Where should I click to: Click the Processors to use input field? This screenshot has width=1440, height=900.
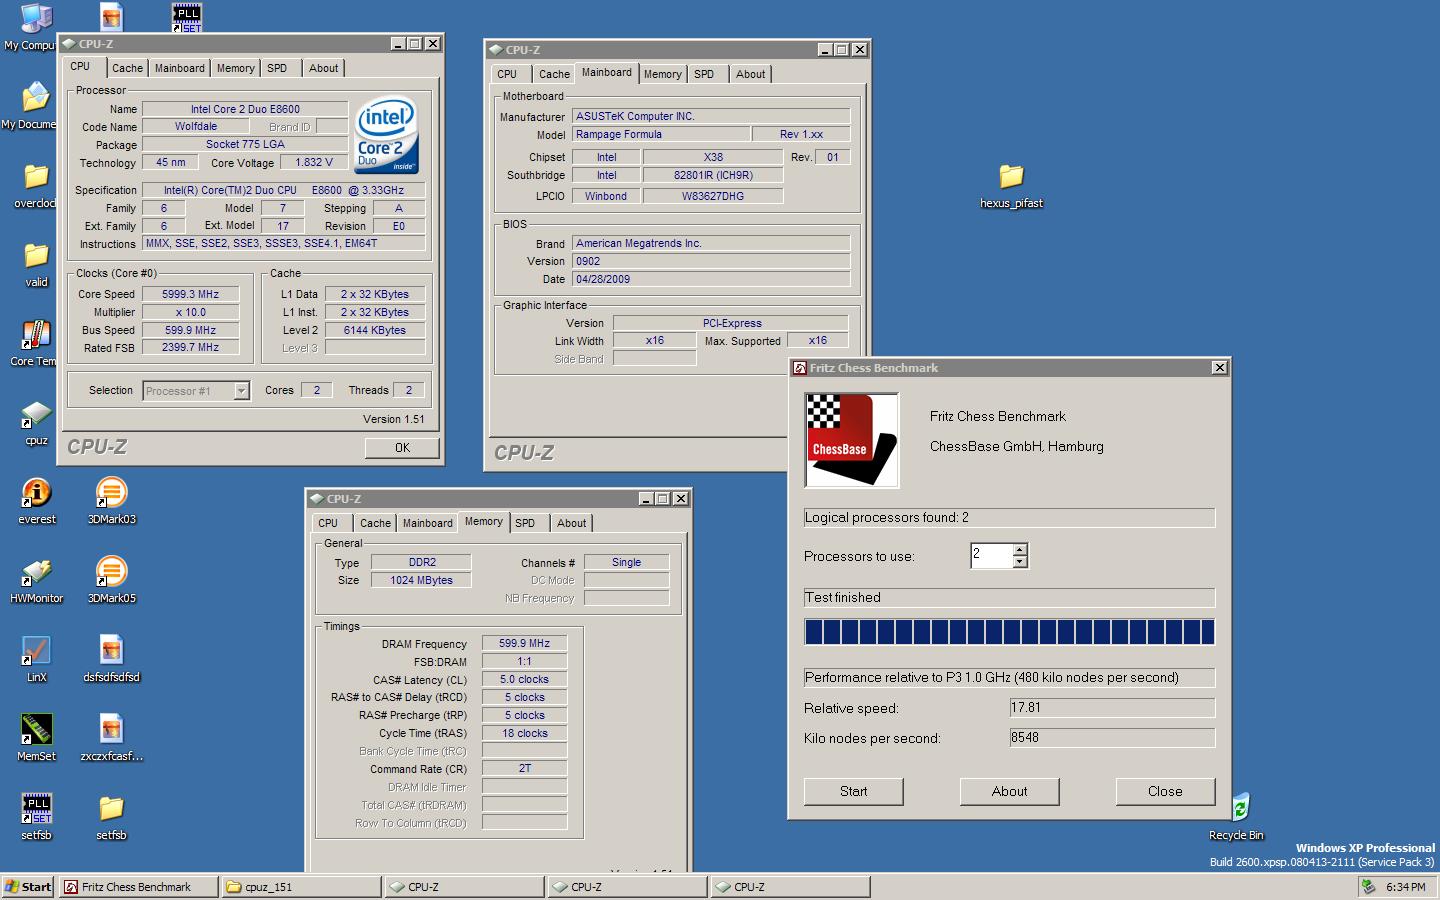(x=992, y=556)
